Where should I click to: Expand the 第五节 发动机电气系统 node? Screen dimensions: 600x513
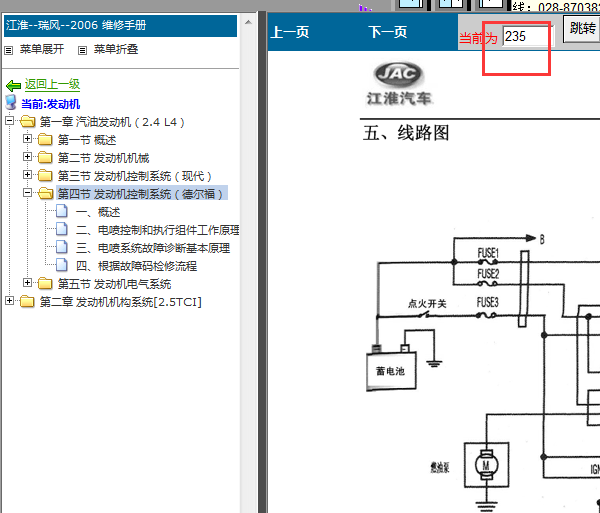point(27,282)
